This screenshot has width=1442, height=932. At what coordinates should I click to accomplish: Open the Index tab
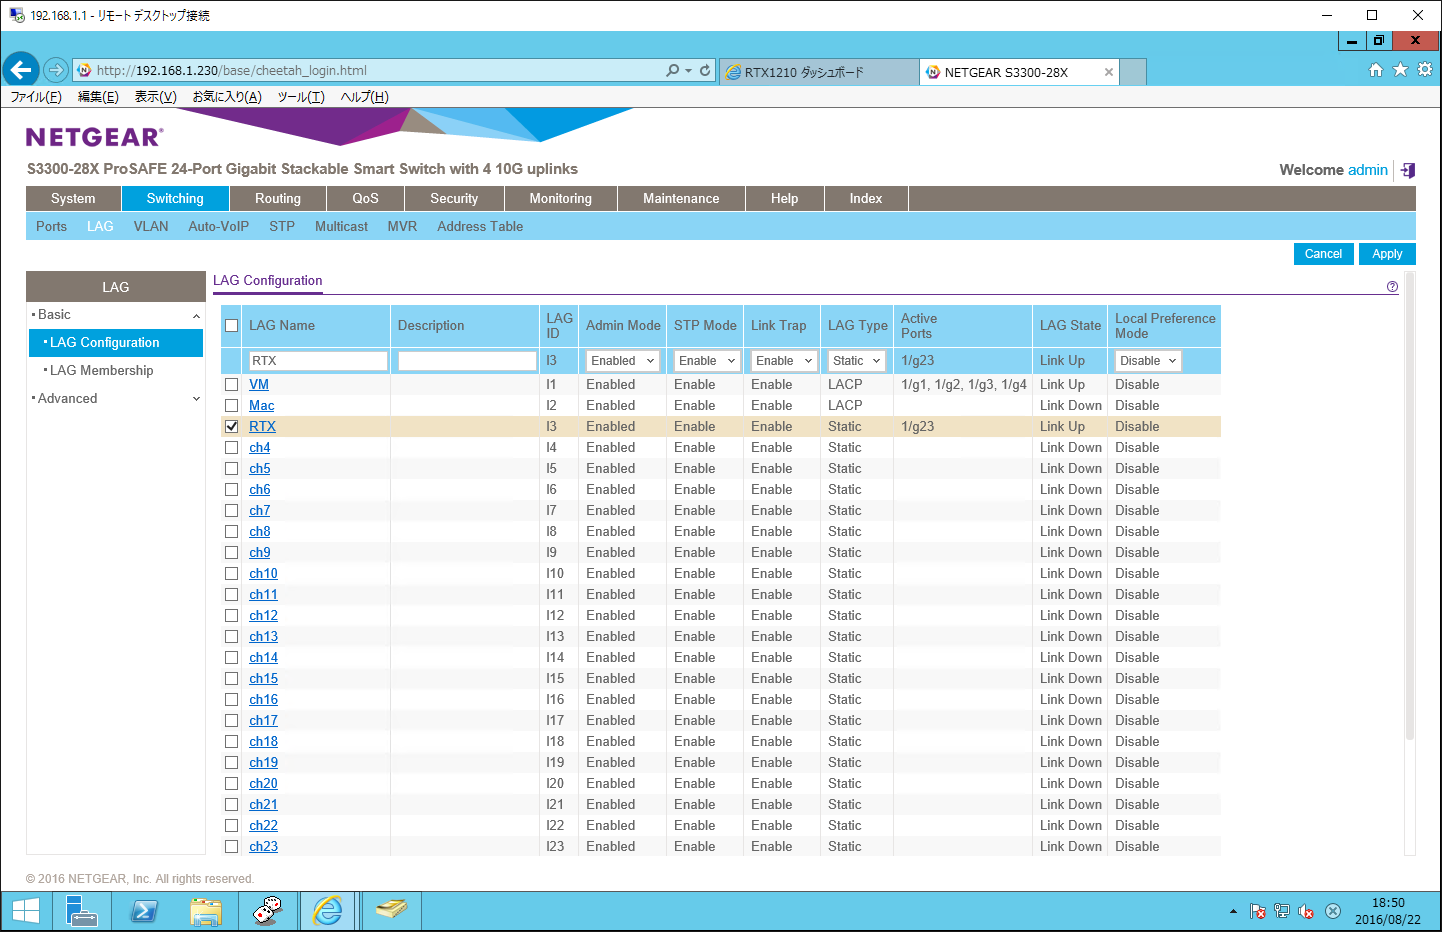coord(866,198)
